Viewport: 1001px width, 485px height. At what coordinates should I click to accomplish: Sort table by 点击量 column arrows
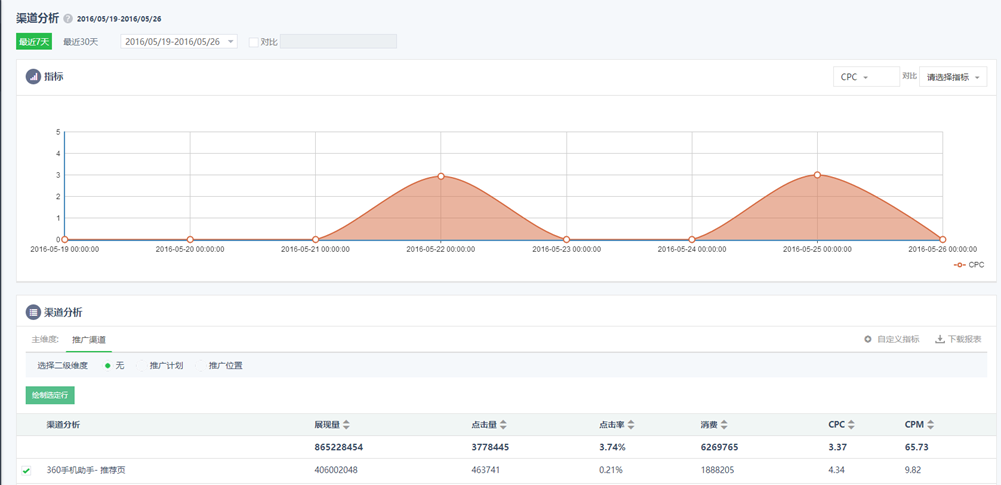click(504, 425)
